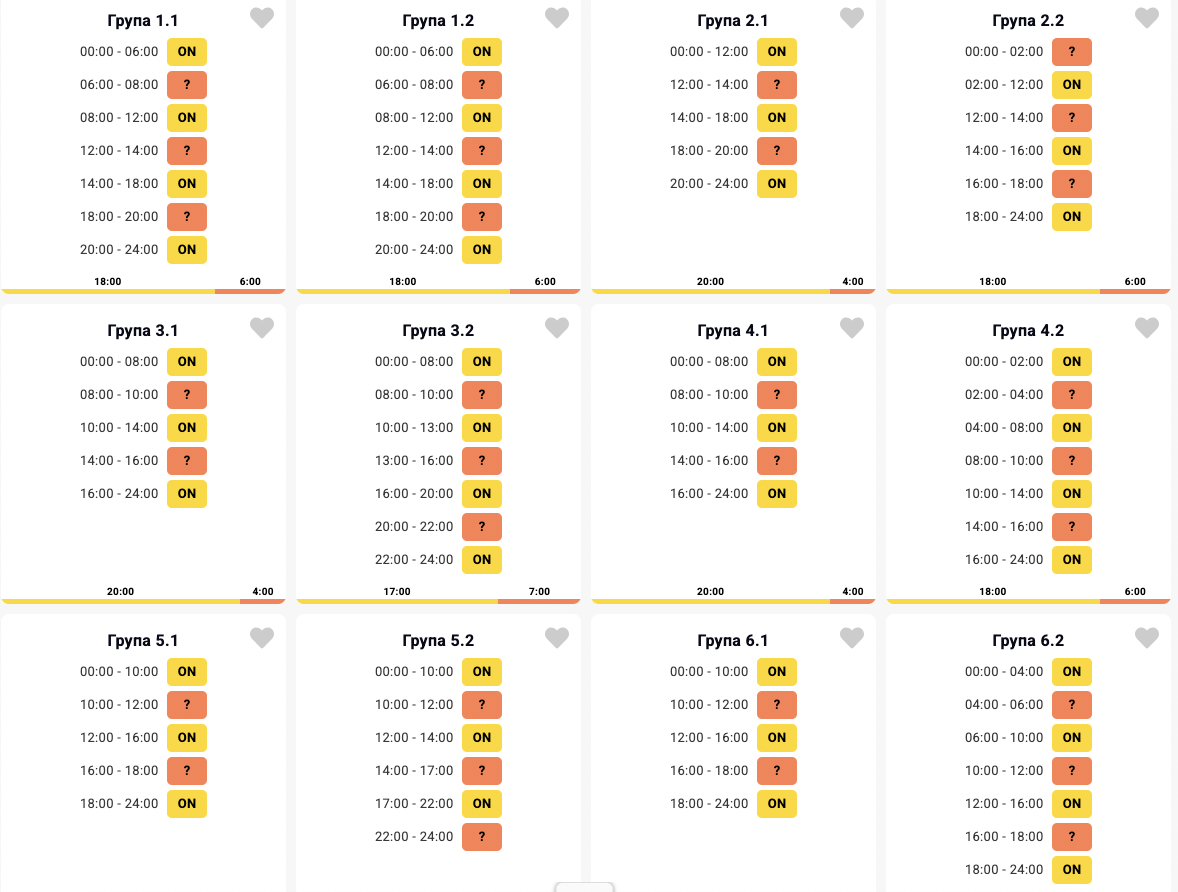Toggle favorite heart for Група 6.2

coord(1146,638)
